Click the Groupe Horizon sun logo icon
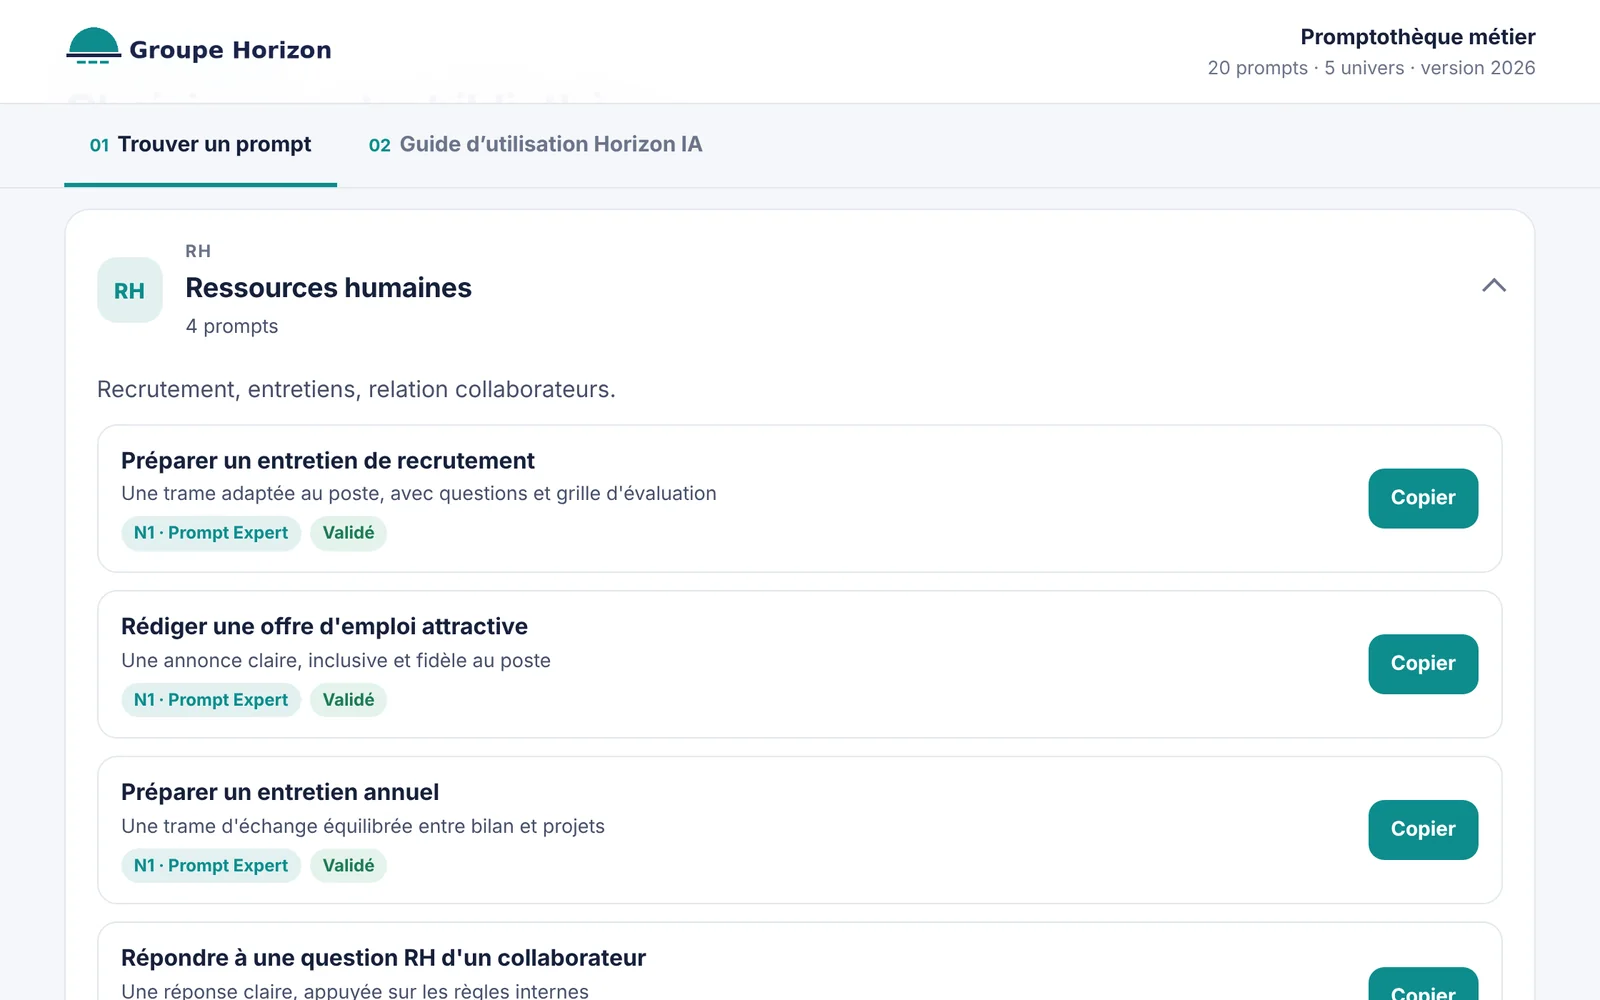1600x1000 pixels. click(93, 46)
